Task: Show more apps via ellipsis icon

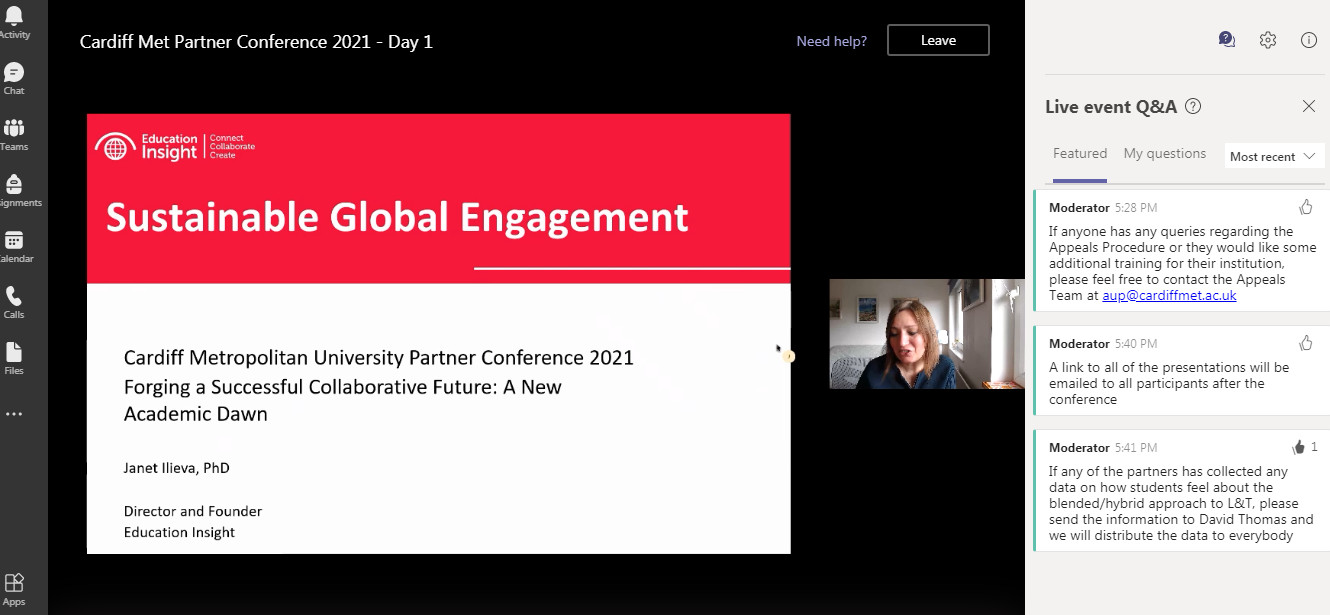Action: (14, 414)
